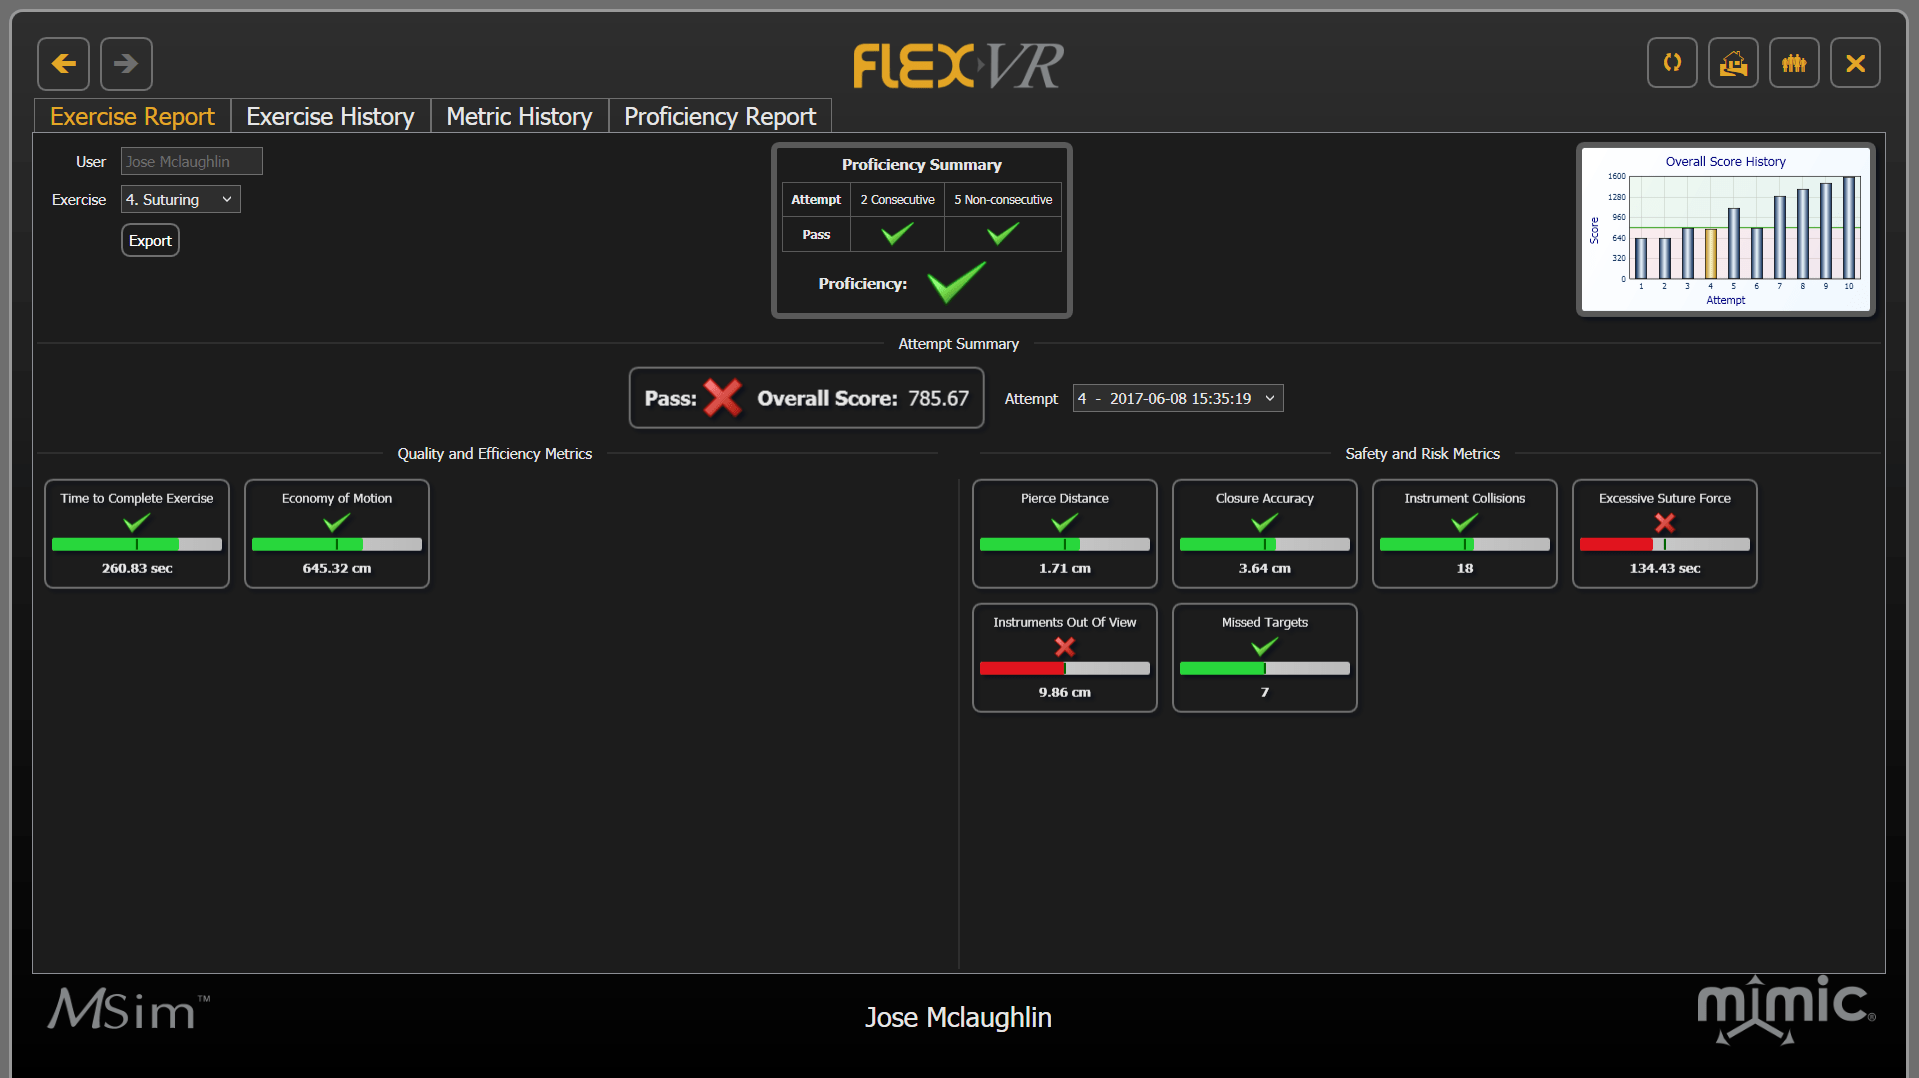The height and width of the screenshot is (1078, 1919).
Task: Click the 645.32 cm value
Action: (x=337, y=568)
